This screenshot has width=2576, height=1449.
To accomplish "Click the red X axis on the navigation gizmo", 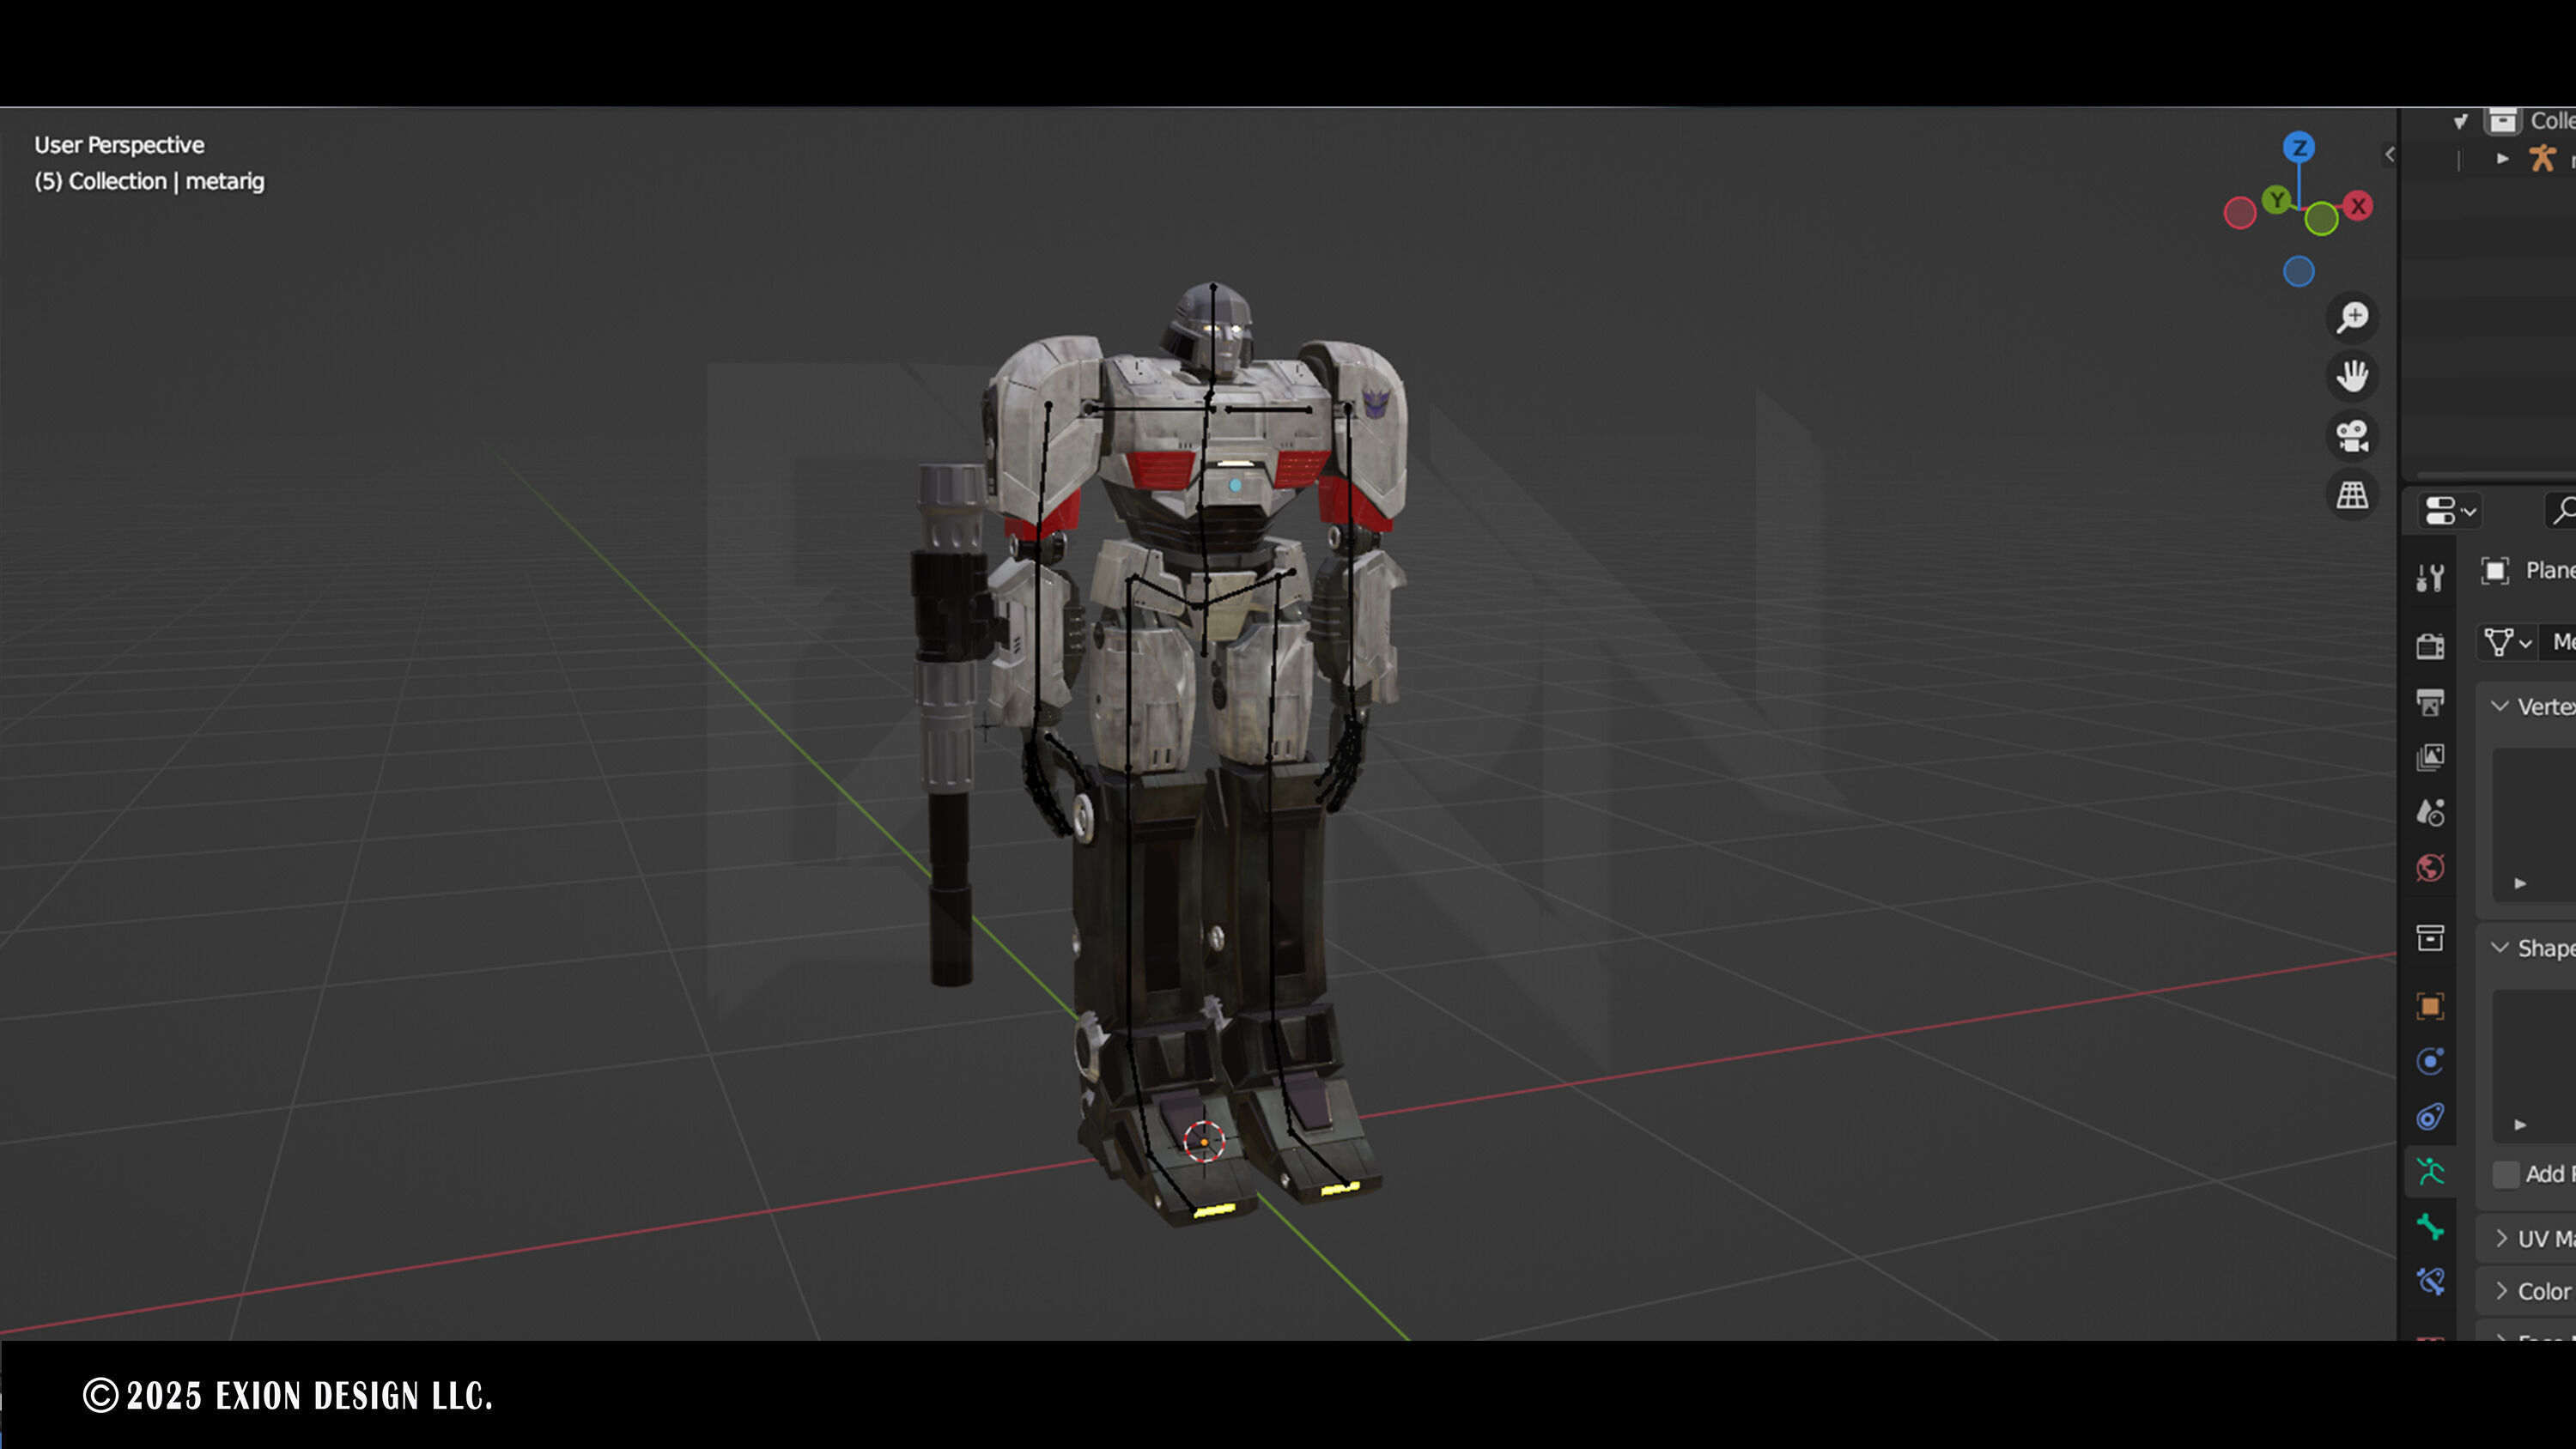I will tap(2359, 206).
